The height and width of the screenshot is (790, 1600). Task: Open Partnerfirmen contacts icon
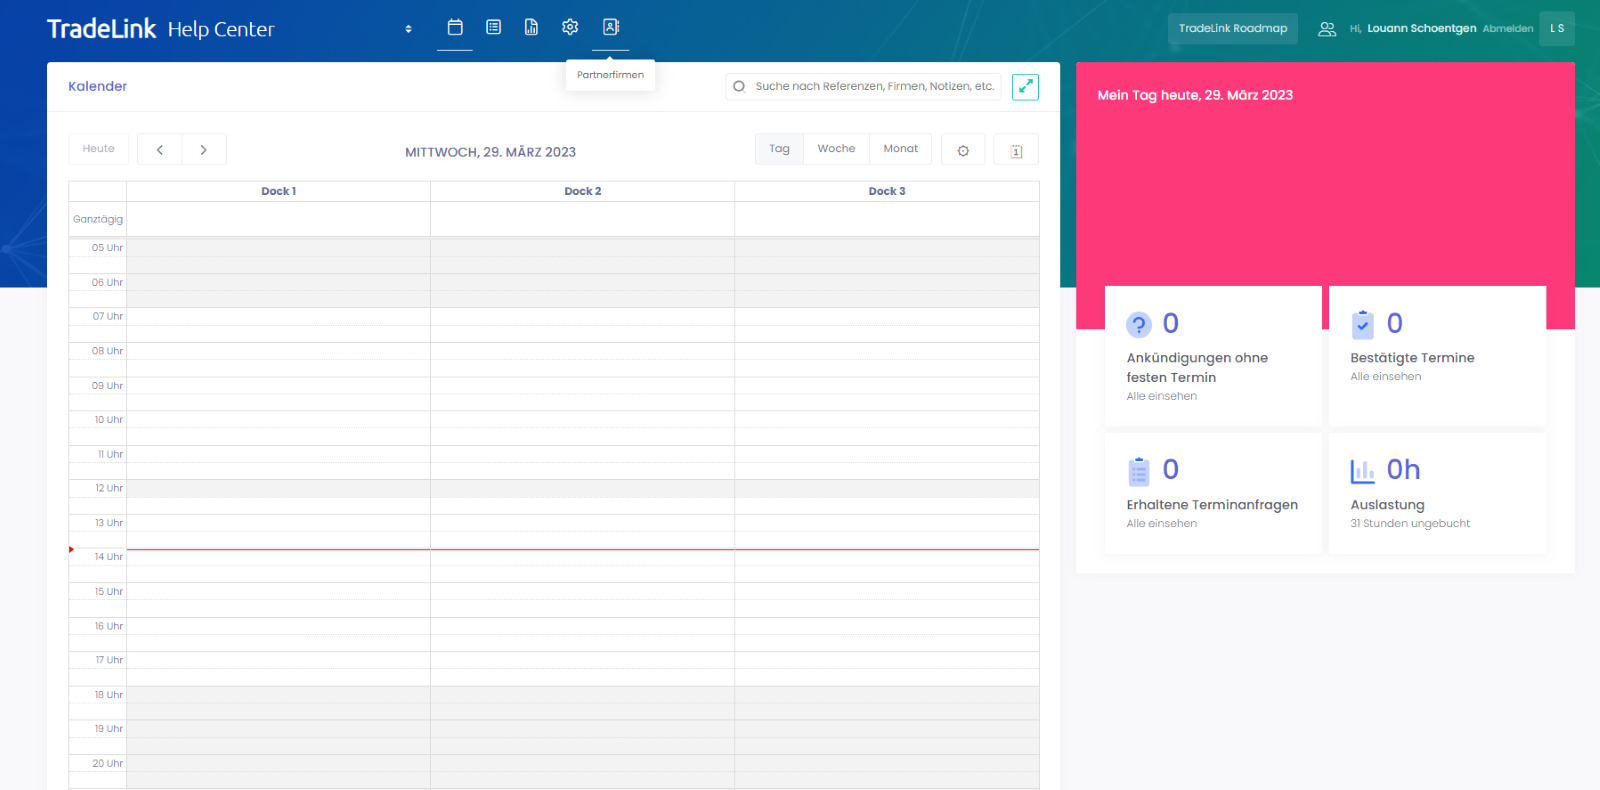[611, 28]
